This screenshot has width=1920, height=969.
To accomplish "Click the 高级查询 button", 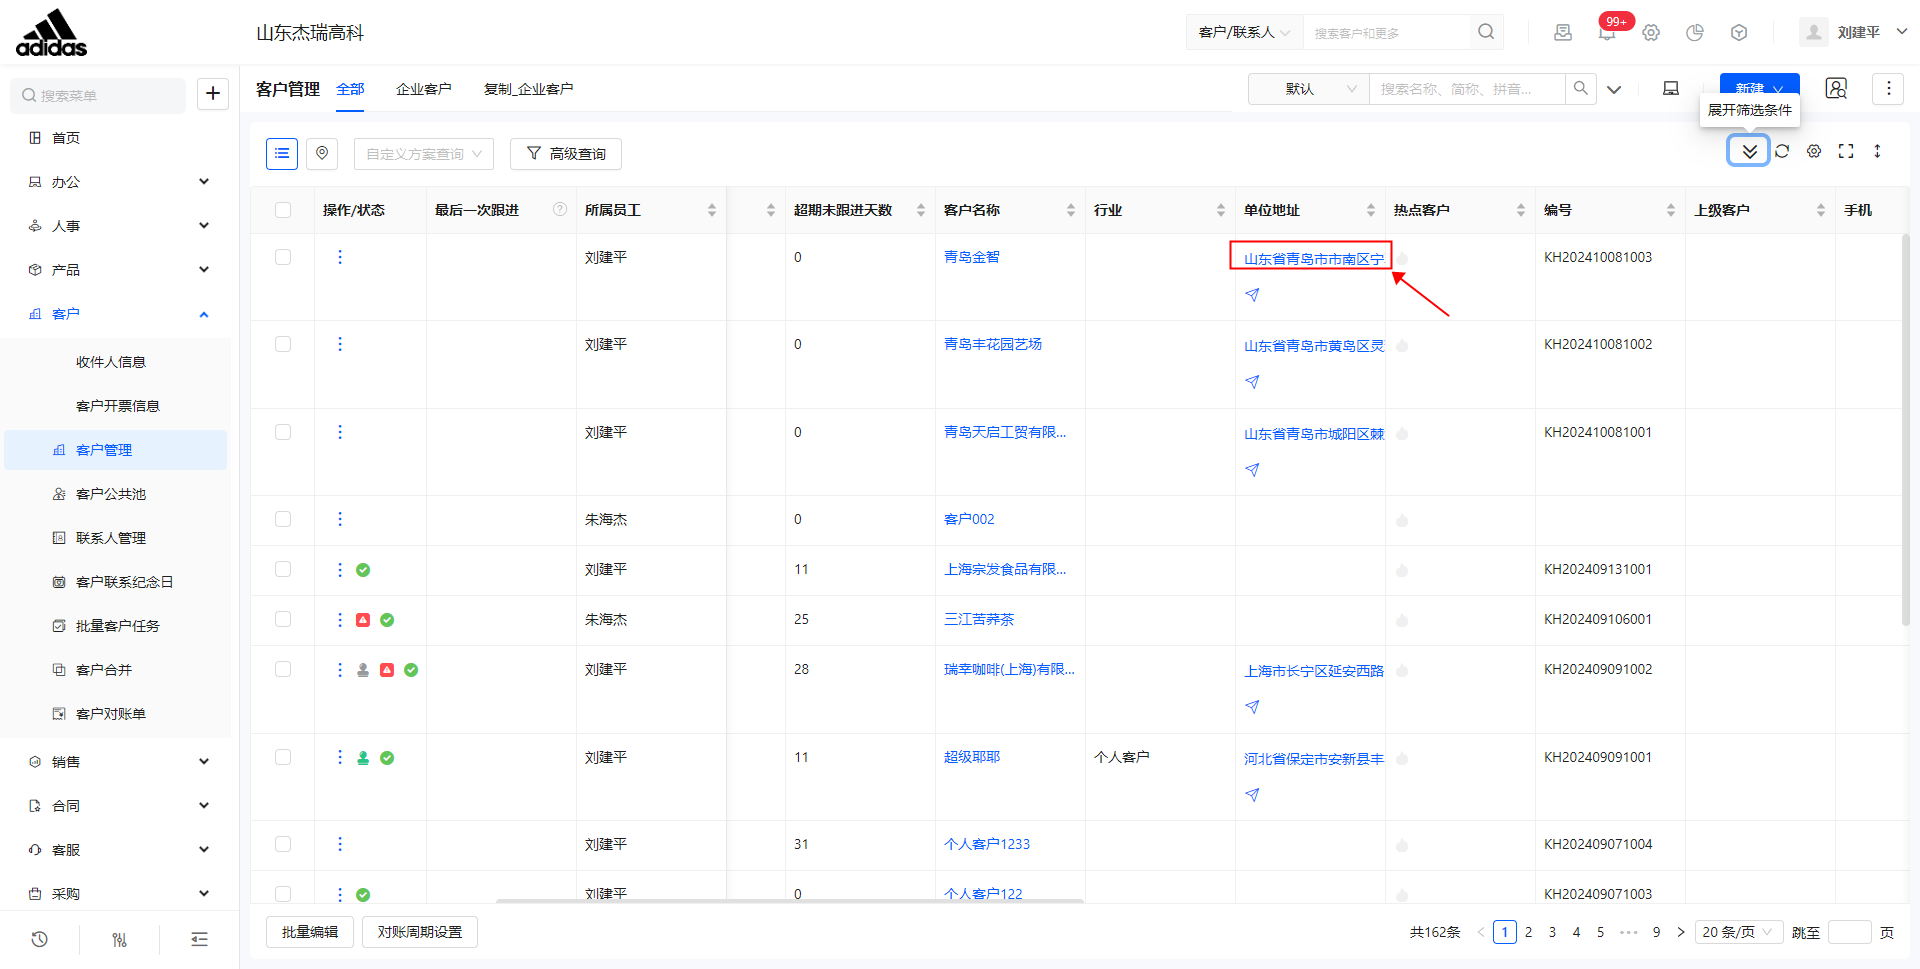I will coord(566,154).
